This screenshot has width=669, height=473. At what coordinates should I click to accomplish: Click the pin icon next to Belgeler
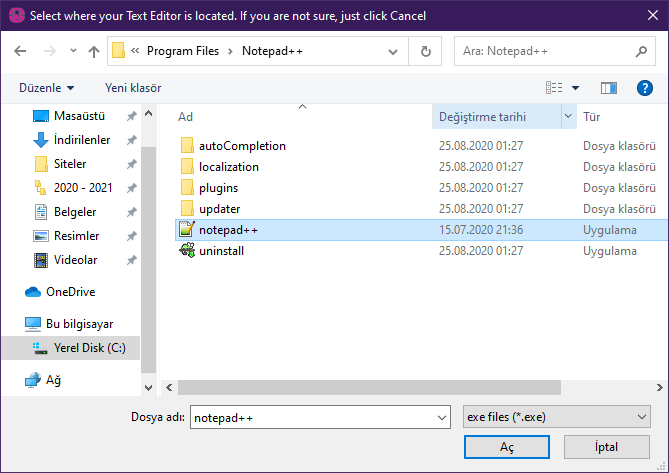coord(132,212)
